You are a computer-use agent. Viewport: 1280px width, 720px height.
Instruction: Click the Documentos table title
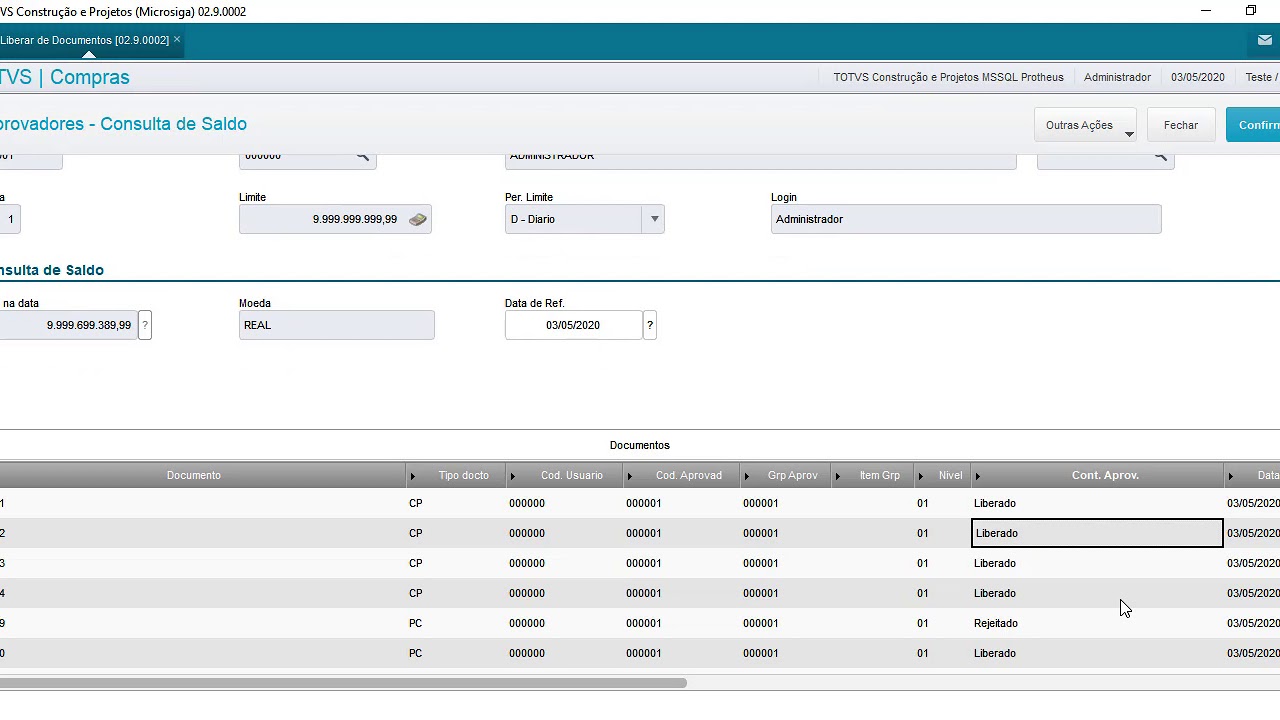pyautogui.click(x=640, y=445)
